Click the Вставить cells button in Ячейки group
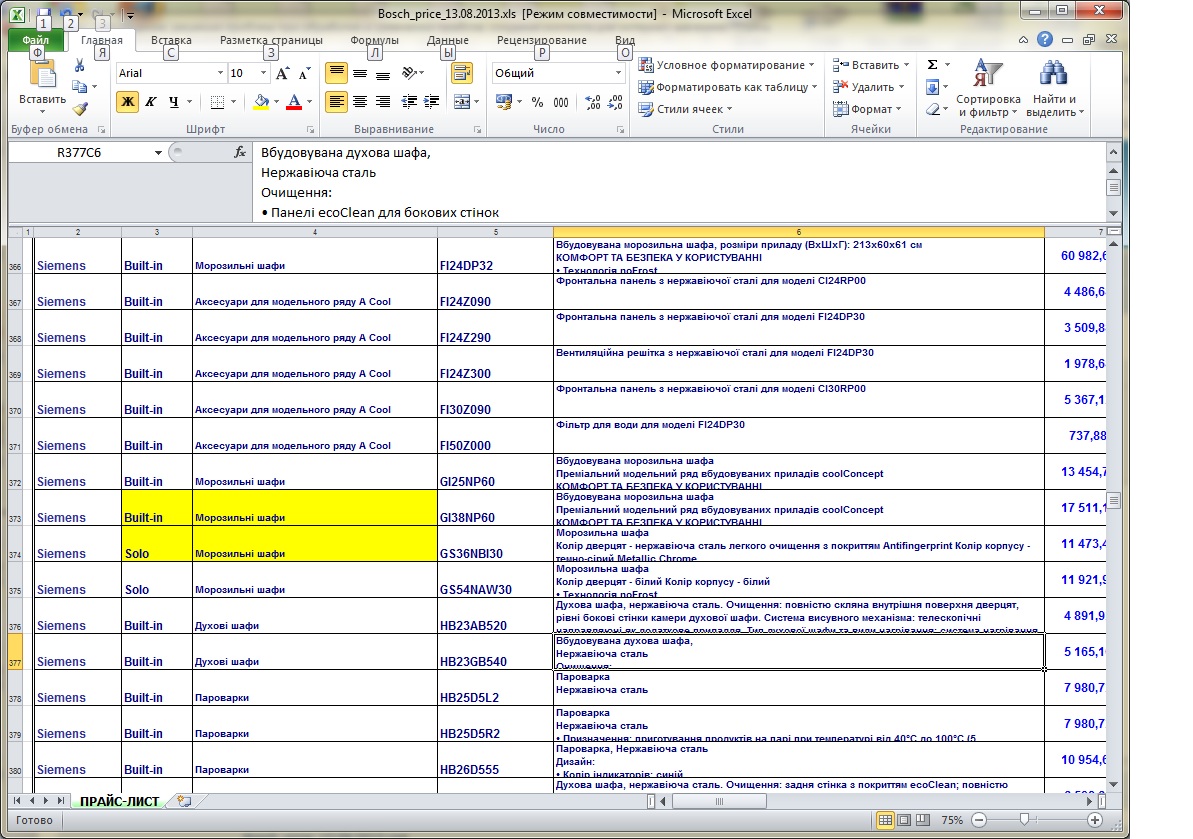Viewport: 1193px width, 839px height. pos(871,65)
